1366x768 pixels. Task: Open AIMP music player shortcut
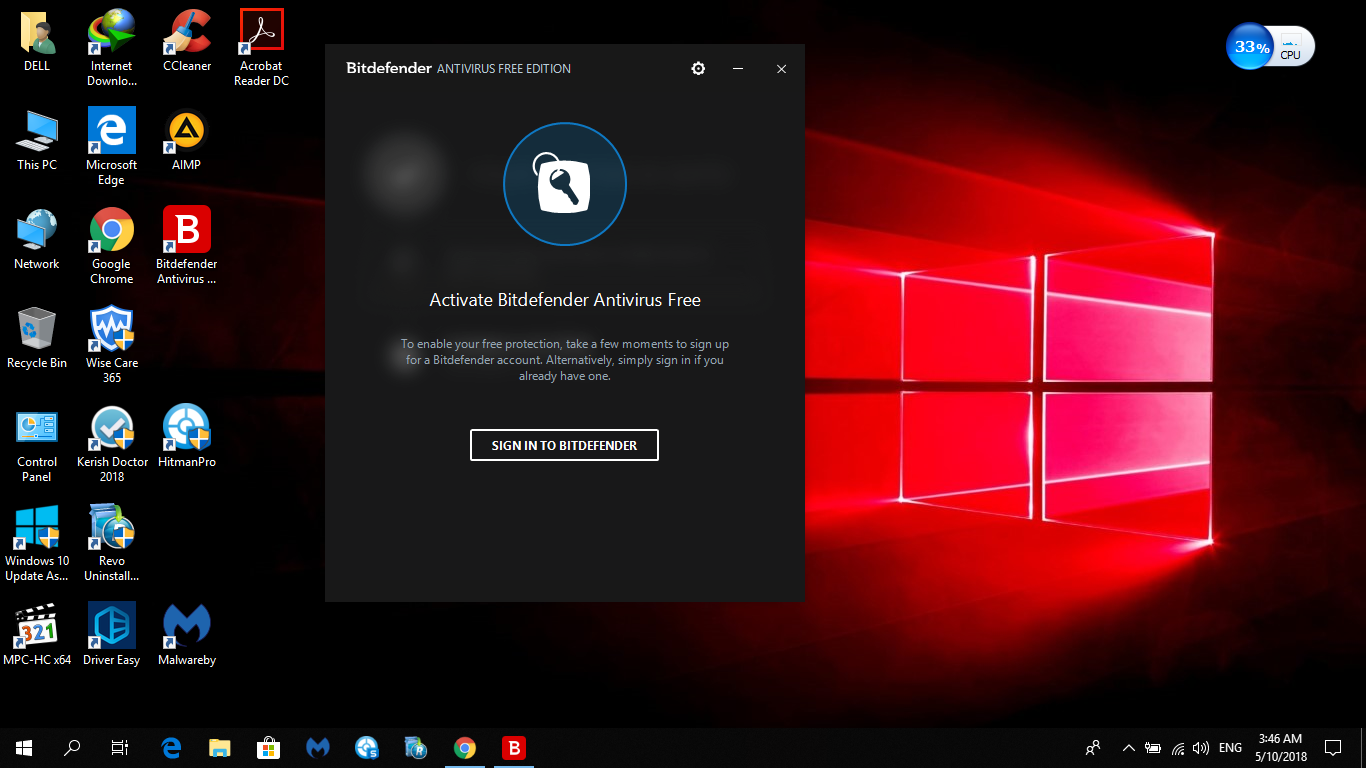187,140
